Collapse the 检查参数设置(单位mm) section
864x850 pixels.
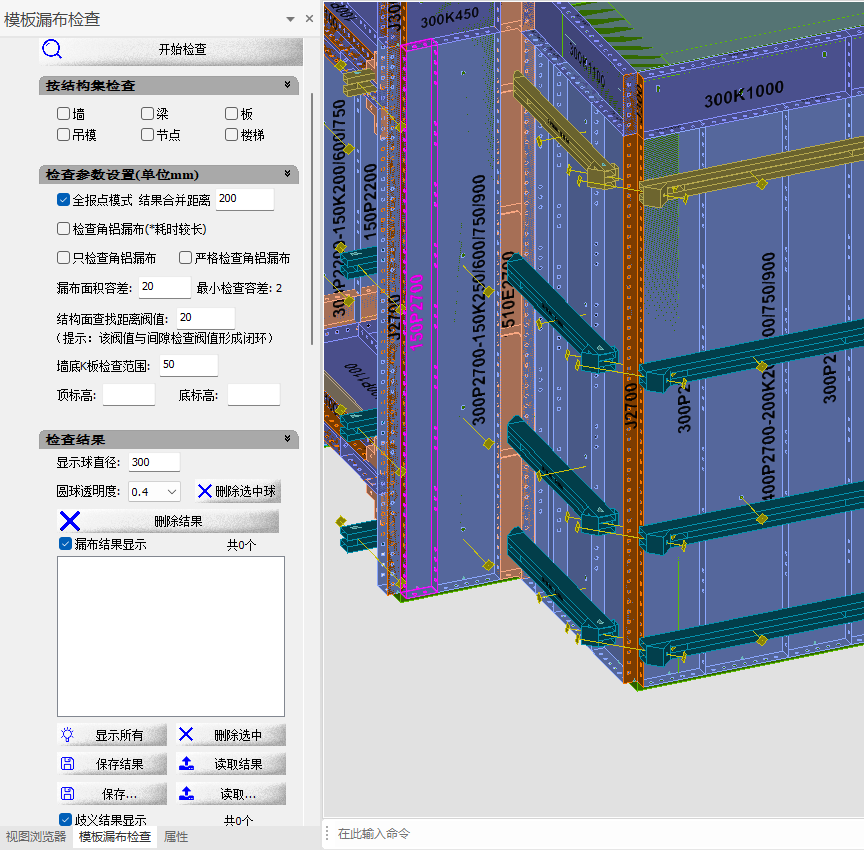(287, 174)
